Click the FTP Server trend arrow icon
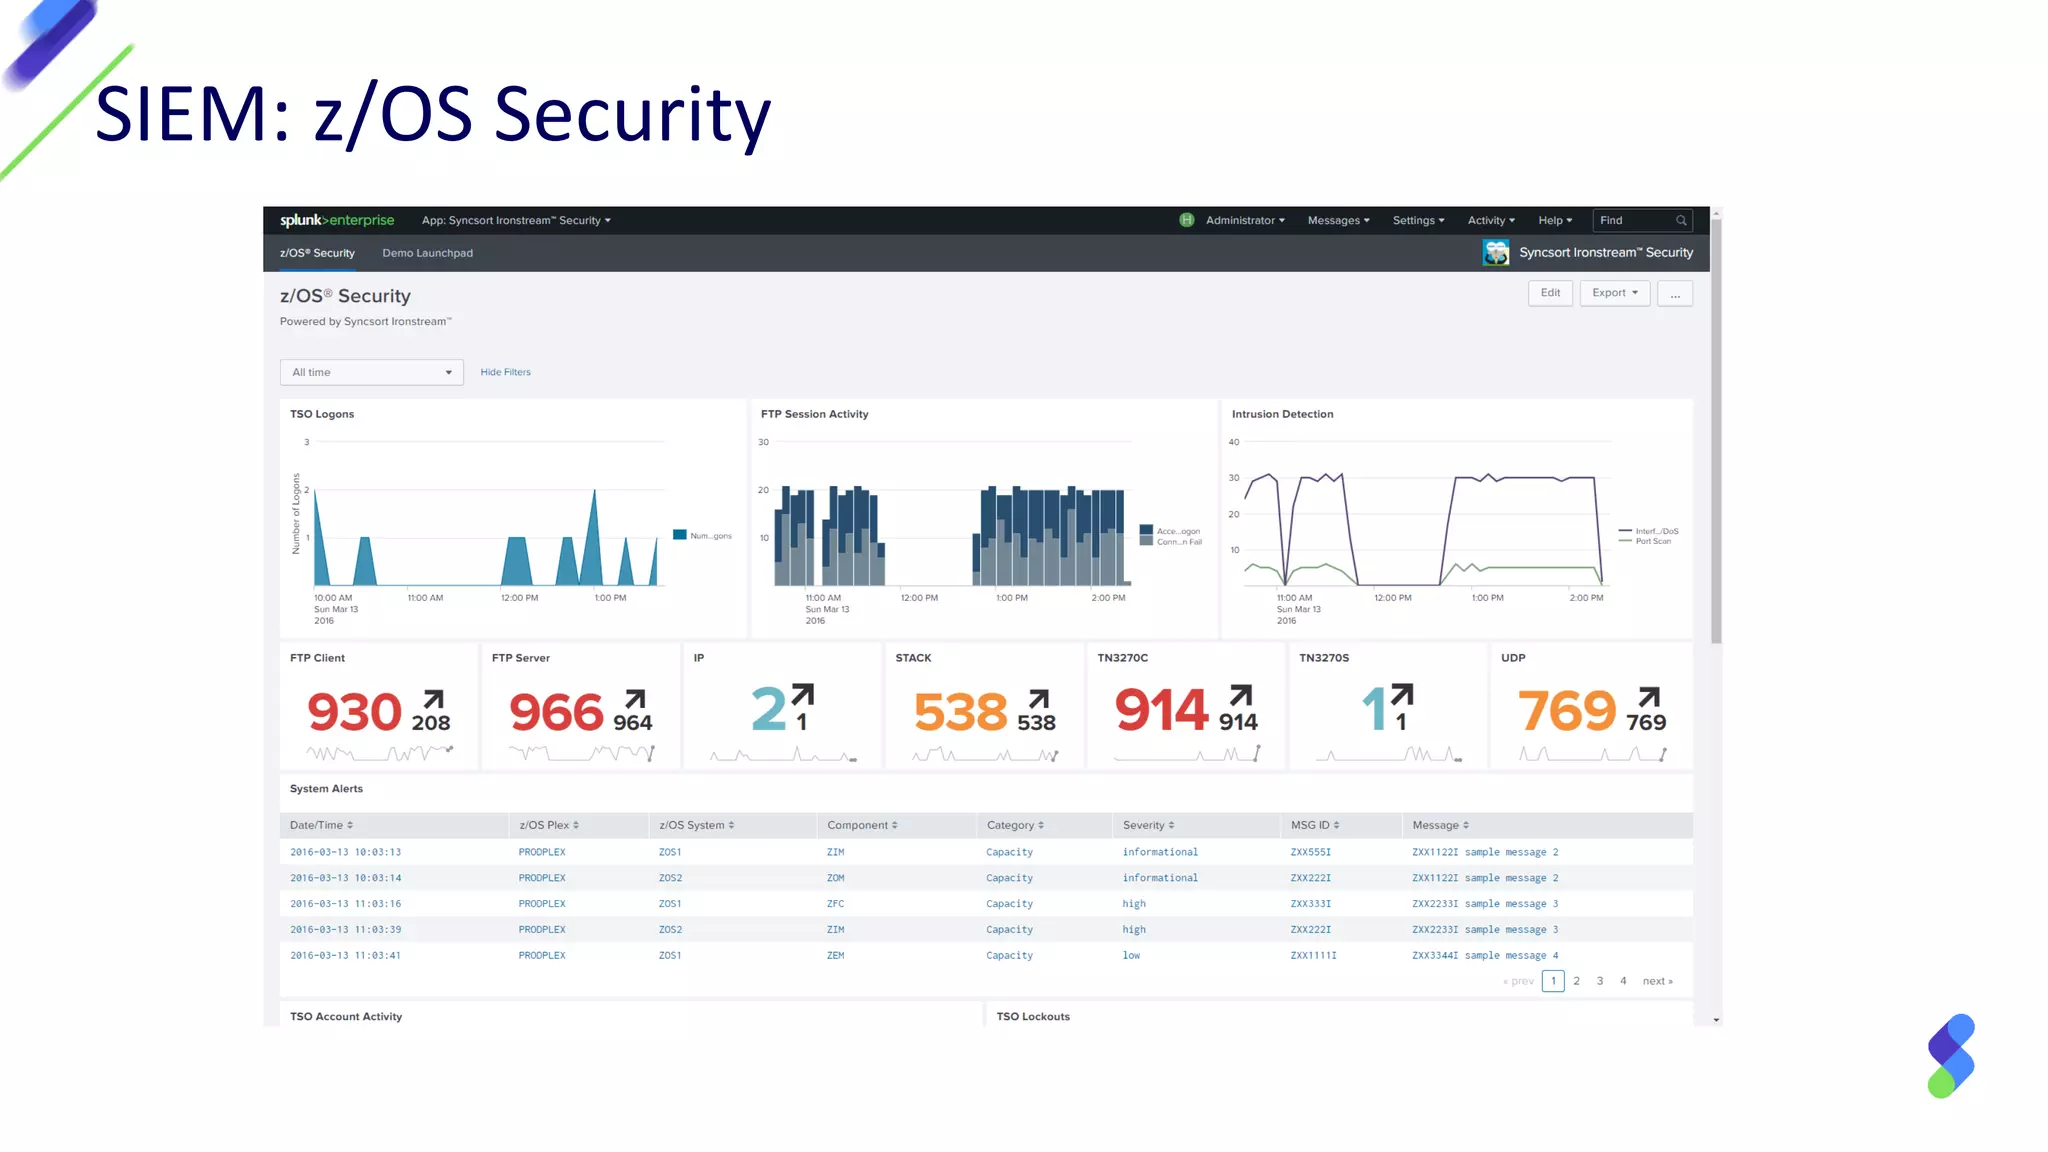 tap(635, 698)
